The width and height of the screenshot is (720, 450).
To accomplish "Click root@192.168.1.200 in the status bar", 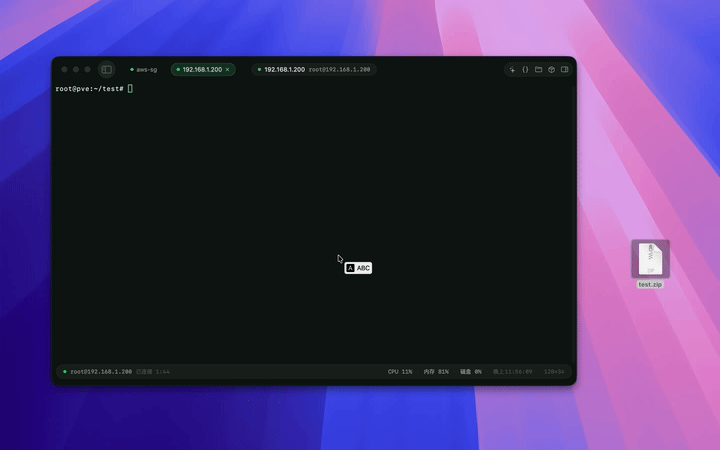I will pos(101,372).
